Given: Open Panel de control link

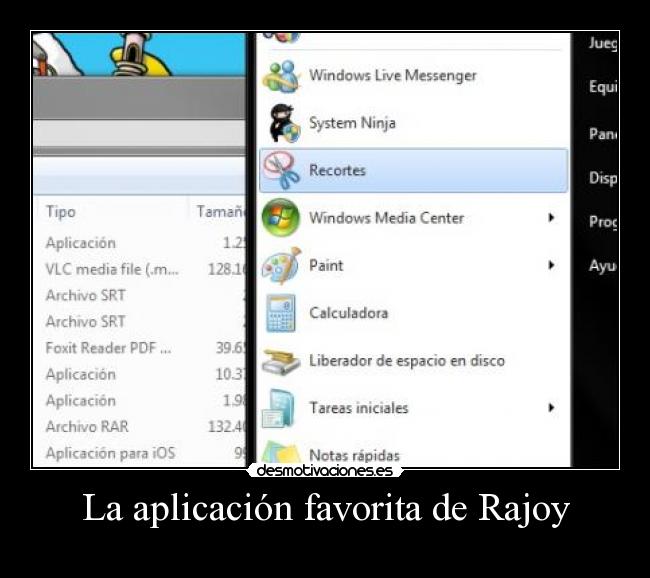Looking at the screenshot, I should coord(603,134).
